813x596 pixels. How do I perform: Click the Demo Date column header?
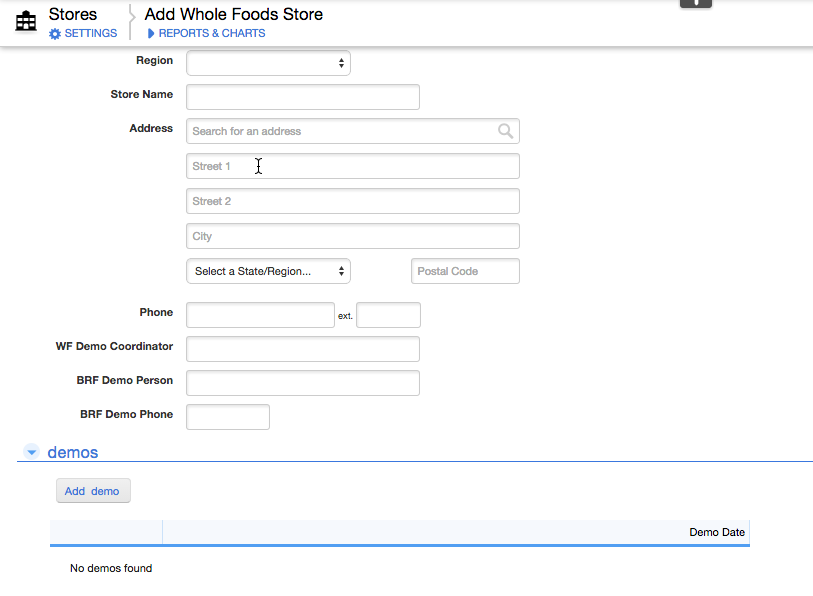tap(717, 532)
